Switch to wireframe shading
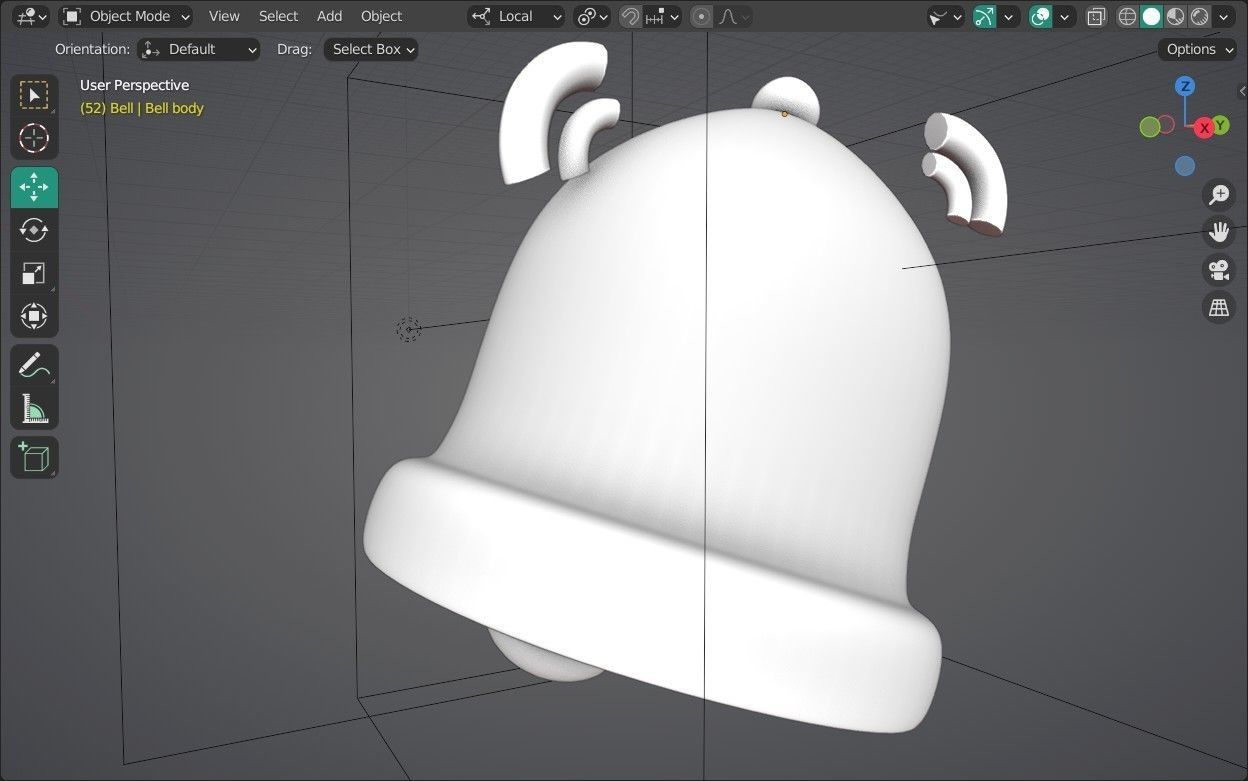The height and width of the screenshot is (781, 1248). 1128,16
